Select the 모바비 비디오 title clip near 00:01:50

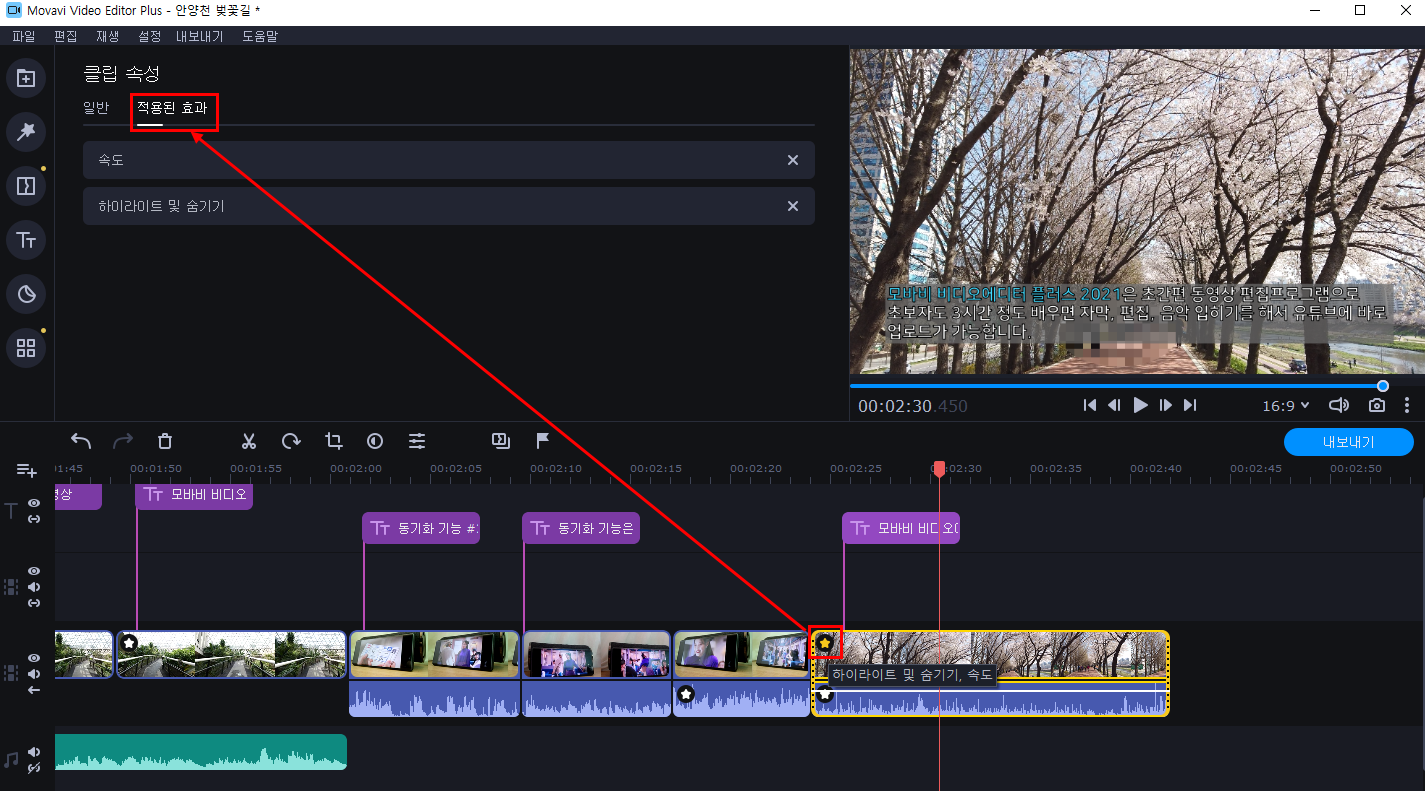[194, 495]
